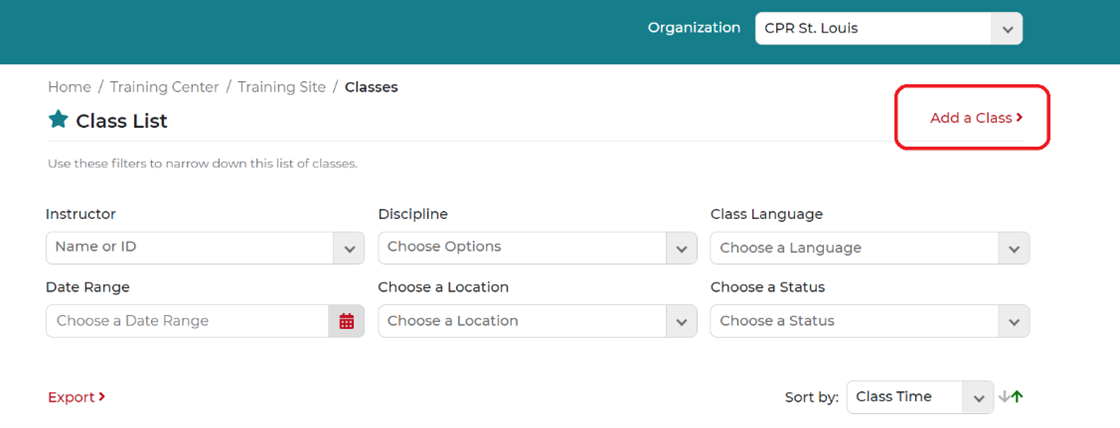Click the Export link
This screenshot has width=1120, height=428.
point(71,397)
